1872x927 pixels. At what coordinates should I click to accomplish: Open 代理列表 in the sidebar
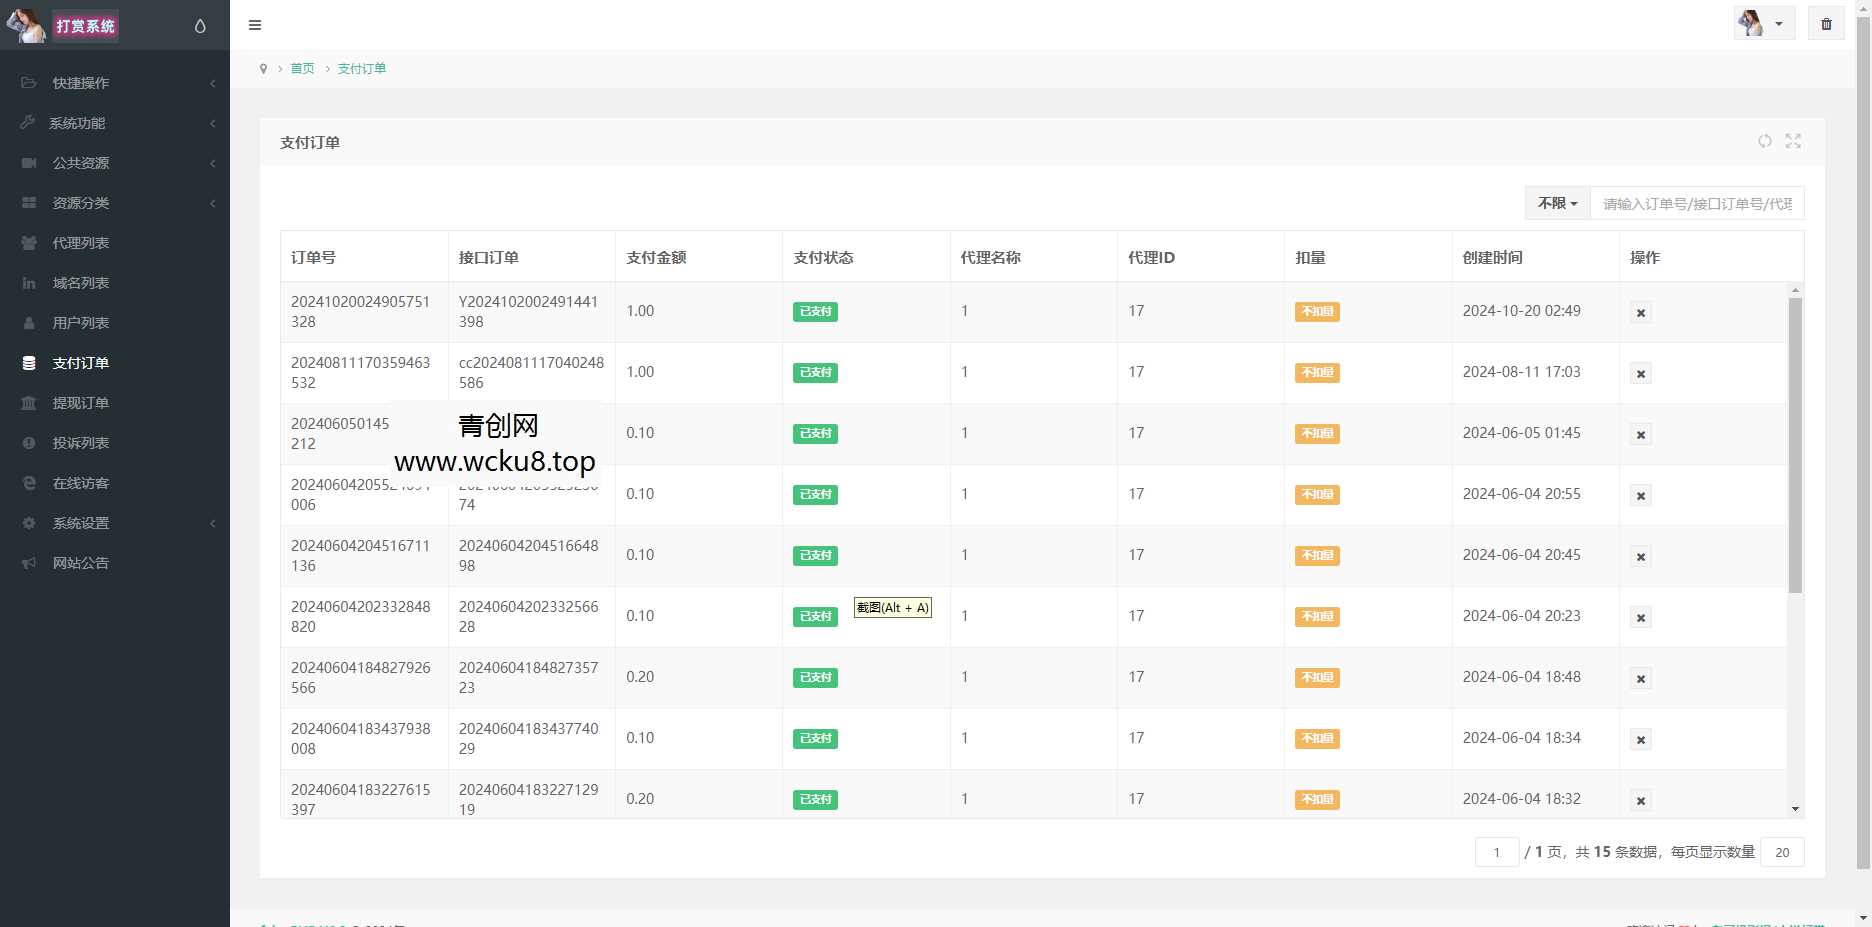coord(81,243)
